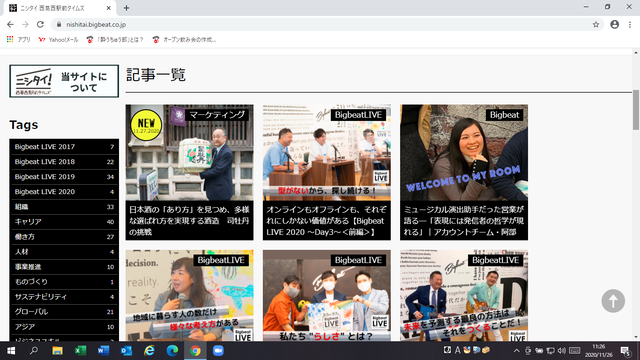Launch Word from taskbar
Image resolution: width=640 pixels, height=360 pixels.
pyautogui.click(x=103, y=351)
